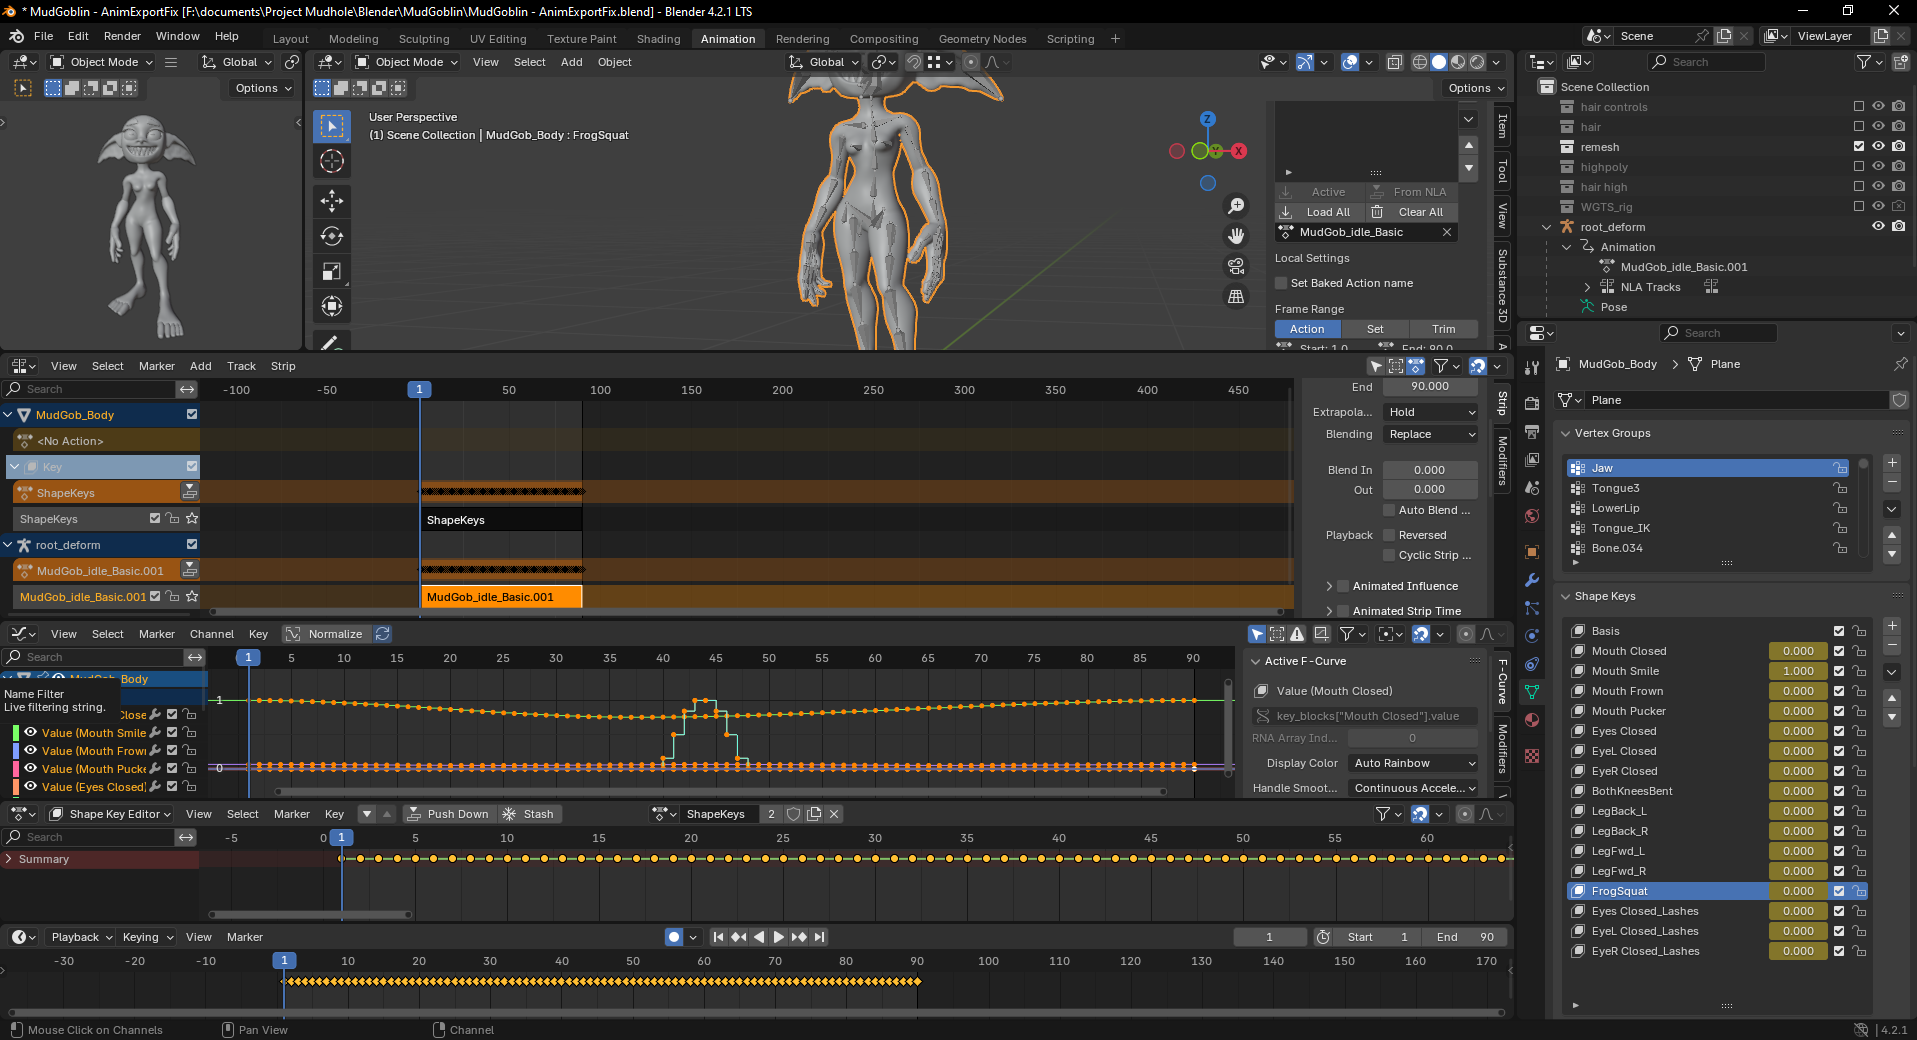
Task: Open the Material properties tab icon
Action: click(1532, 719)
